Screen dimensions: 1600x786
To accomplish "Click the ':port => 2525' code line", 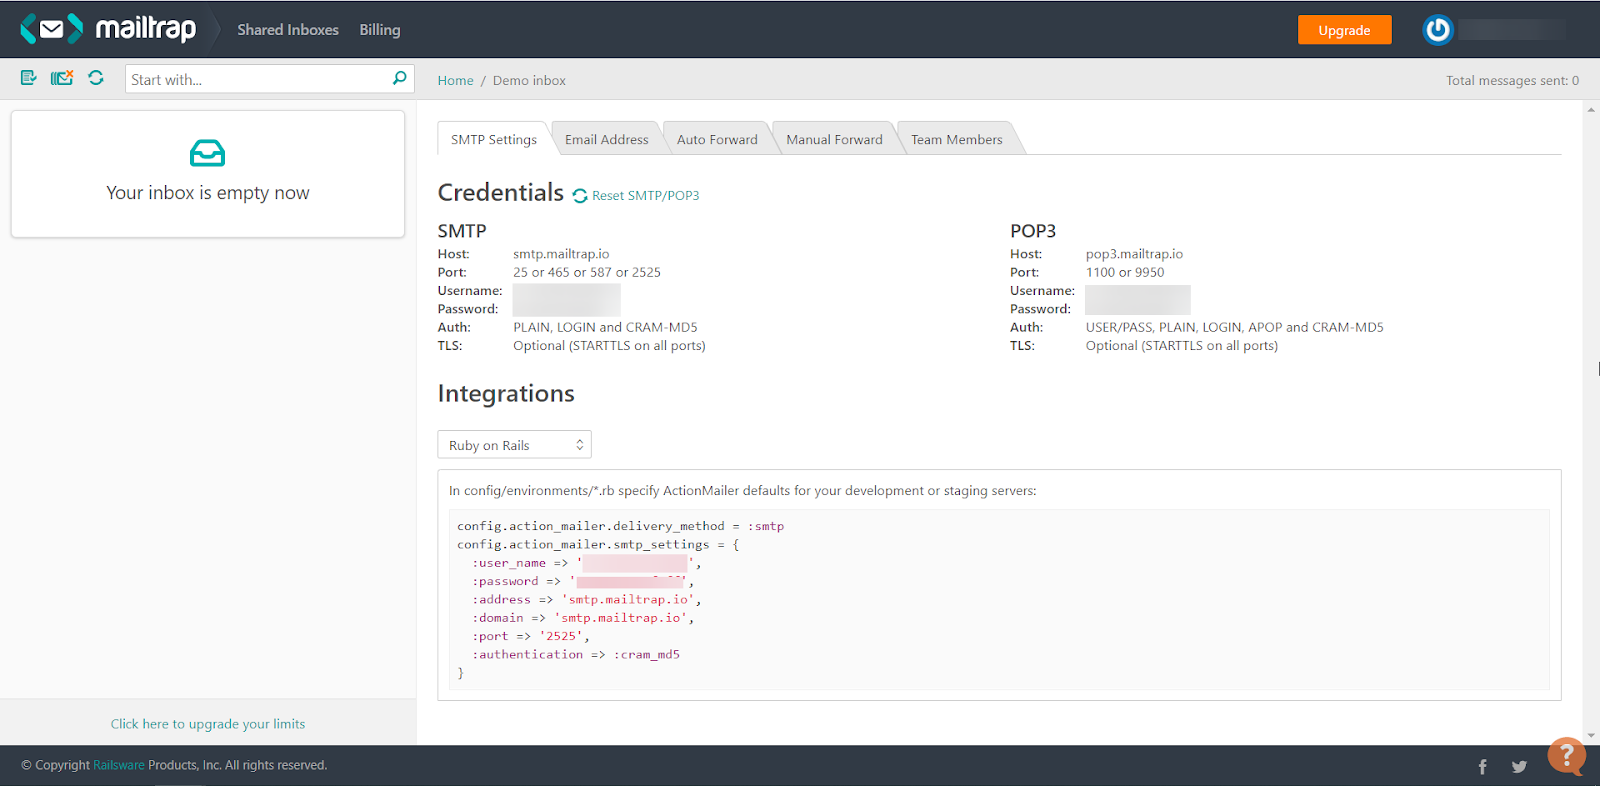I will (x=531, y=636).
